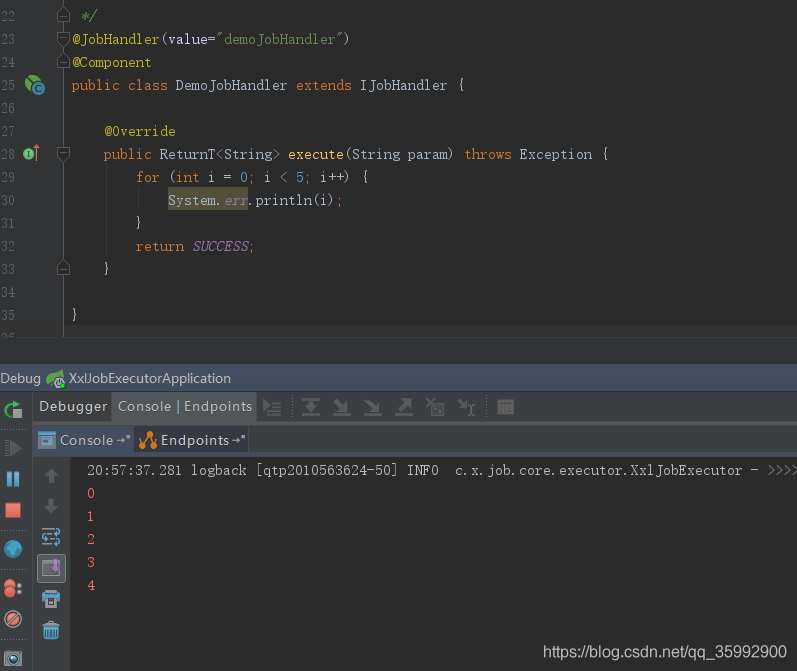The image size is (797, 671).
Task: Click implements-method gutter icon on line 28
Action: [x=31, y=153]
